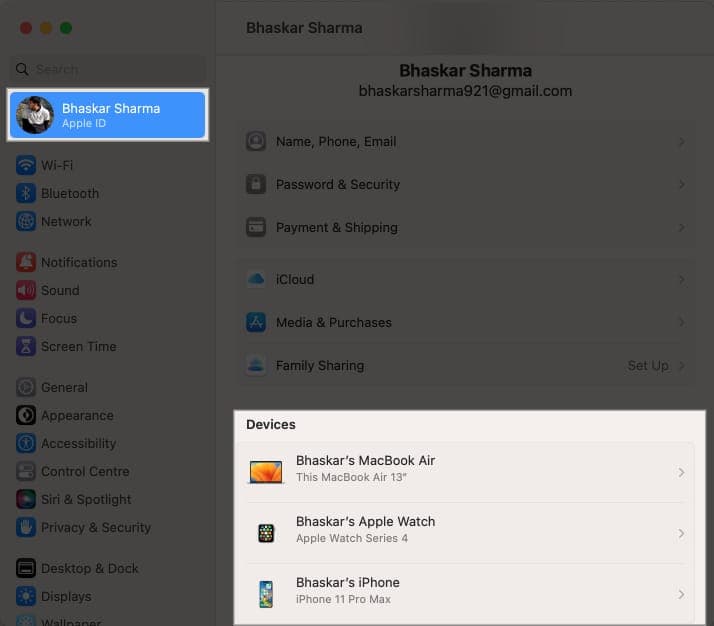The height and width of the screenshot is (626, 714).
Task: Click the Siri & Spotlight icon
Action: click(x=26, y=499)
